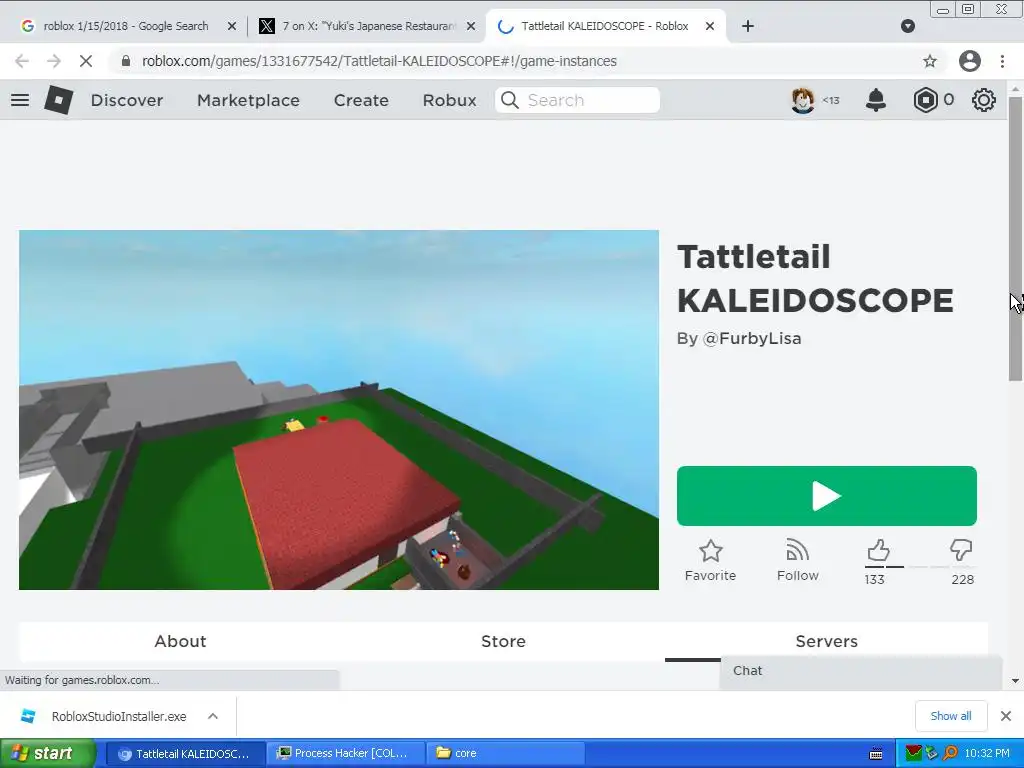This screenshot has width=1024, height=768.
Task: Open the Chrome three-dot menu
Action: [x=1002, y=61]
